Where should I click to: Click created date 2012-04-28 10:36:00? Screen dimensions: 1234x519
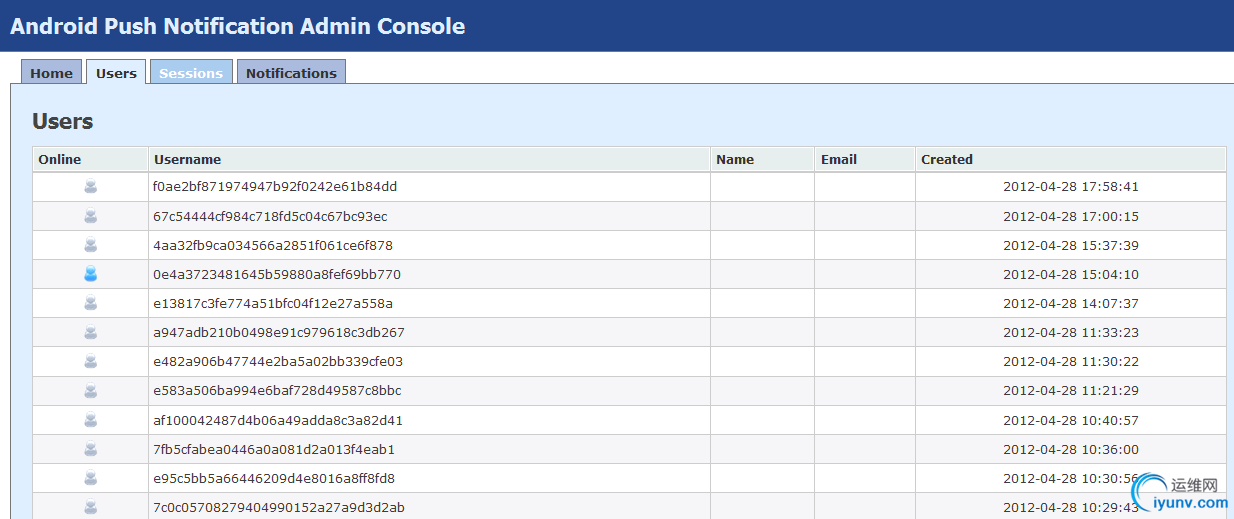[1071, 449]
